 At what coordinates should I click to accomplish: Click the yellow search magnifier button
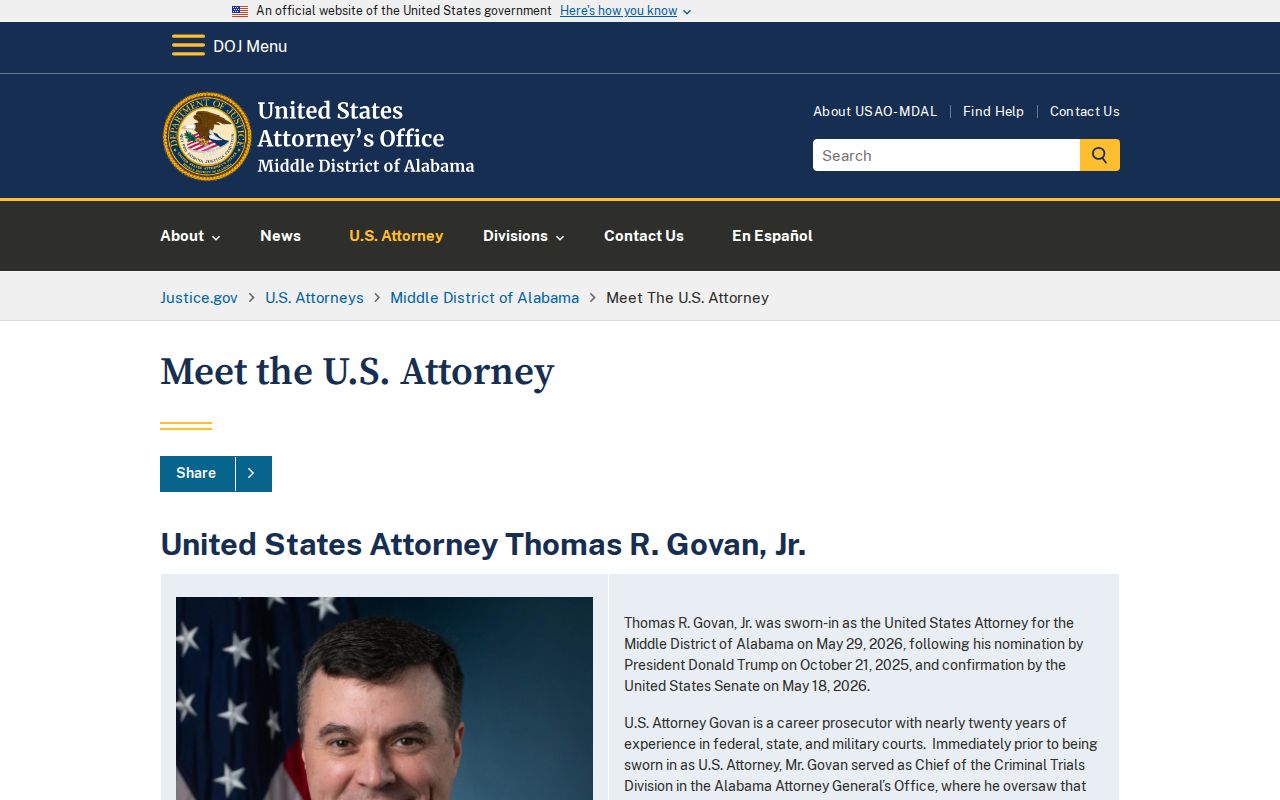1100,155
